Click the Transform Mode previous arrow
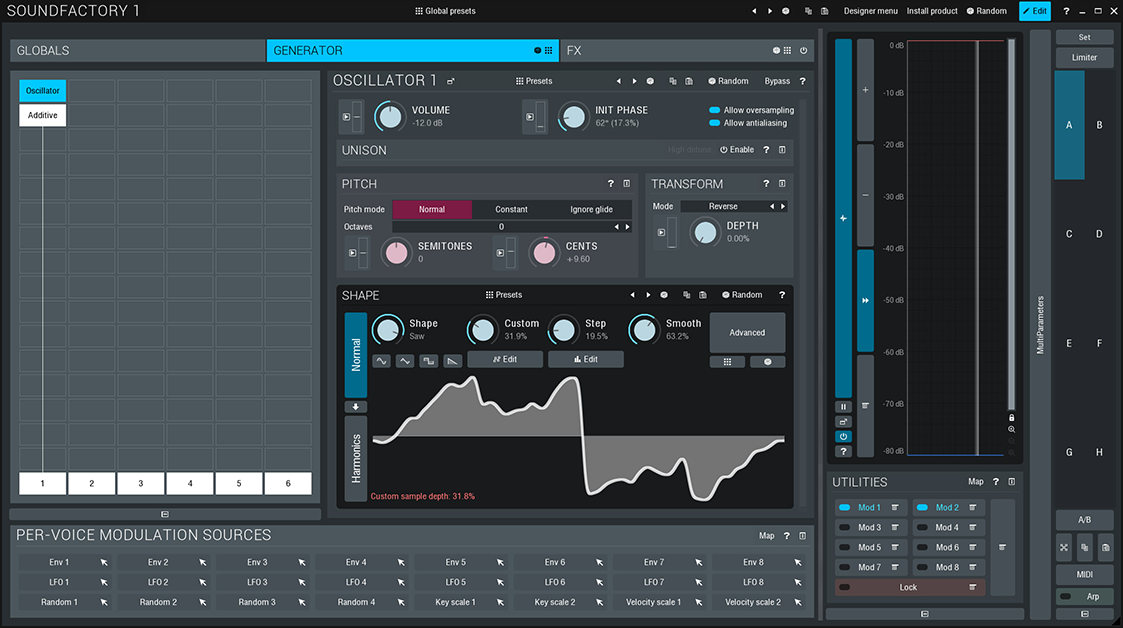1123x628 pixels. (771, 206)
